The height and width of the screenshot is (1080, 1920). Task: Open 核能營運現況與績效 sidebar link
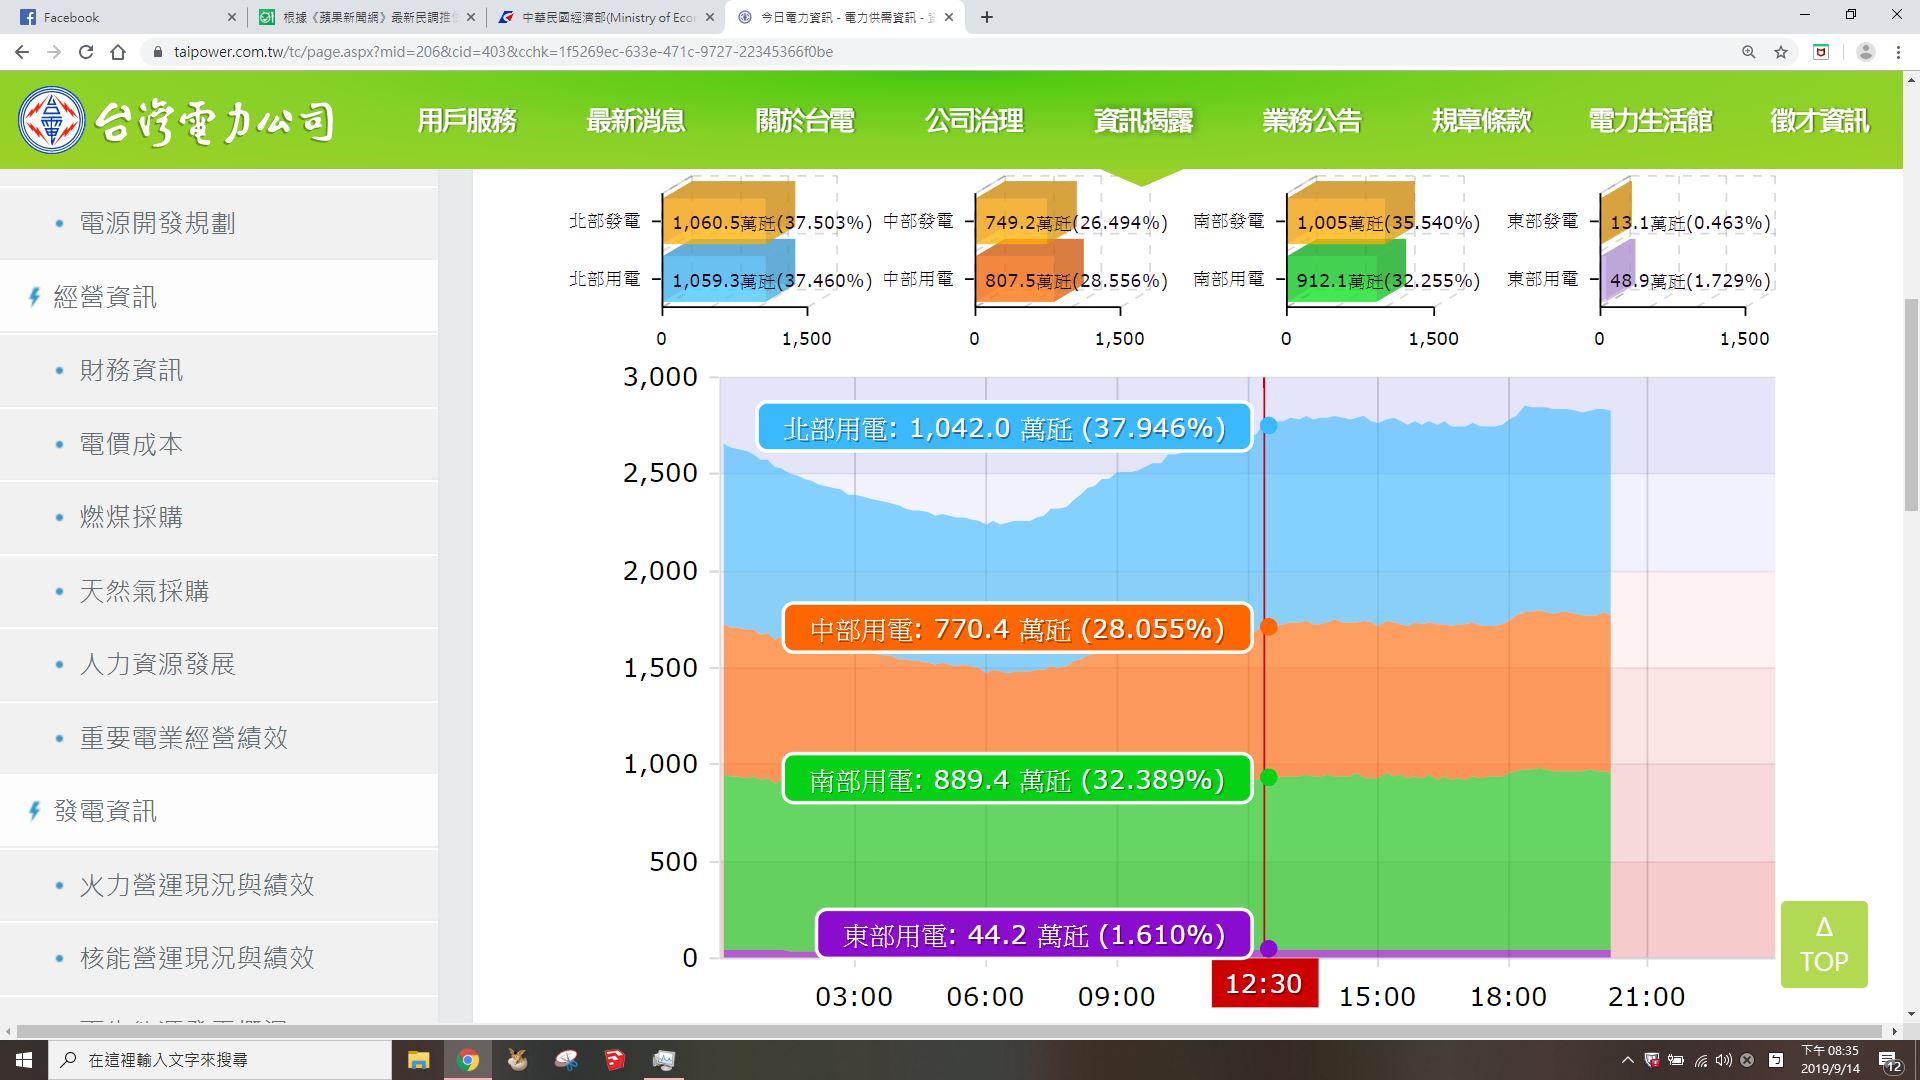pos(218,958)
